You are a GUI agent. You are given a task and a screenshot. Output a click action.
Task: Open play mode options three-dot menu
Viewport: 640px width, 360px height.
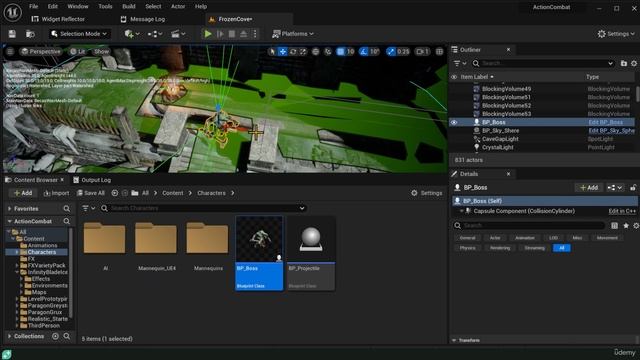[255, 34]
